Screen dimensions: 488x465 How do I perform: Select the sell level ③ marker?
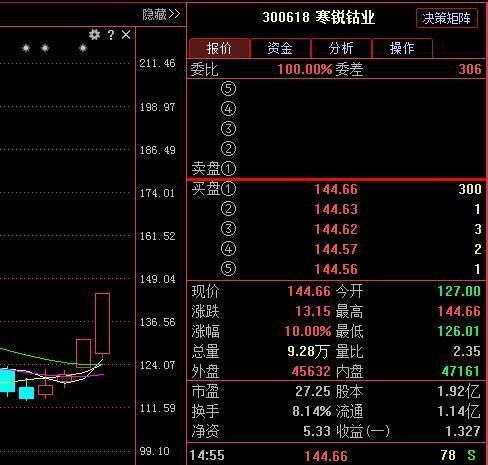click(228, 129)
